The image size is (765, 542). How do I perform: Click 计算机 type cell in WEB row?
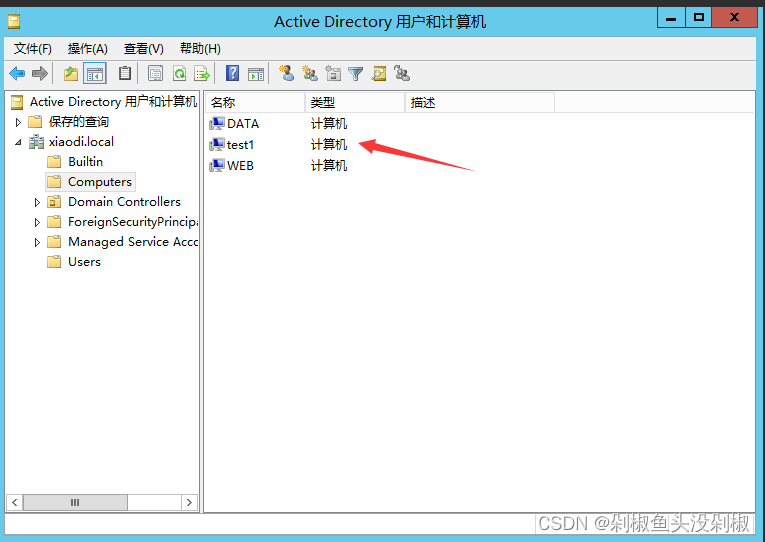point(329,165)
